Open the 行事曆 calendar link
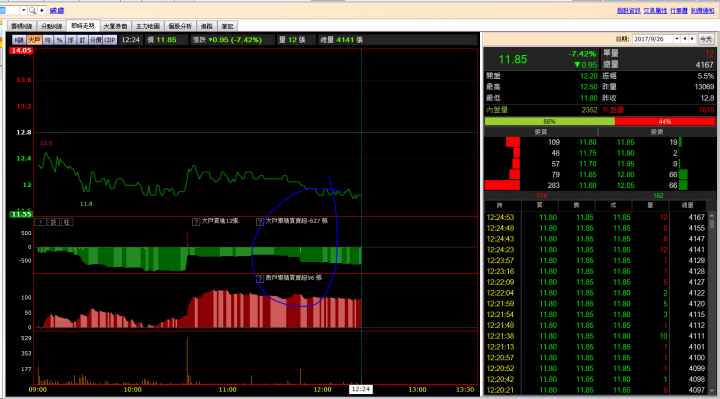Image resolution: width=720 pixels, height=399 pixels. (x=679, y=11)
